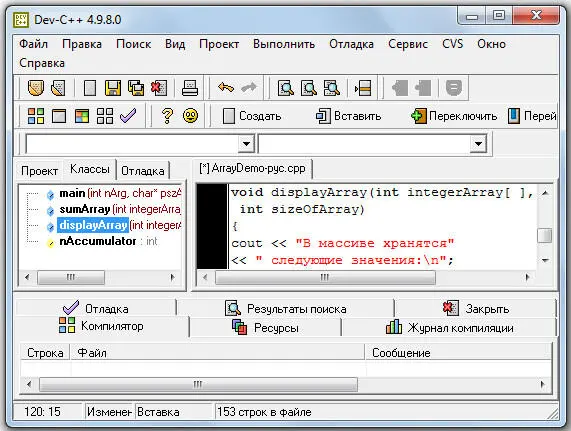Click the partially visible Перей button
The width and height of the screenshot is (571, 431).
[x=532, y=116]
